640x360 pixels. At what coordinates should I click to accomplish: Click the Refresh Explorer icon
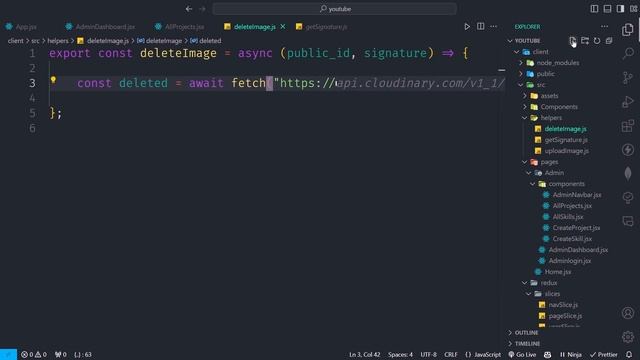coord(597,40)
